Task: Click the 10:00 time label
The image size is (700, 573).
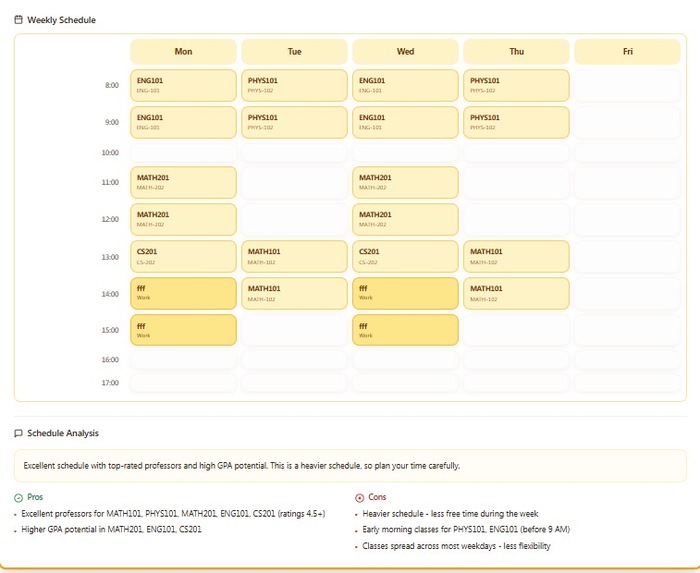Action: point(110,153)
